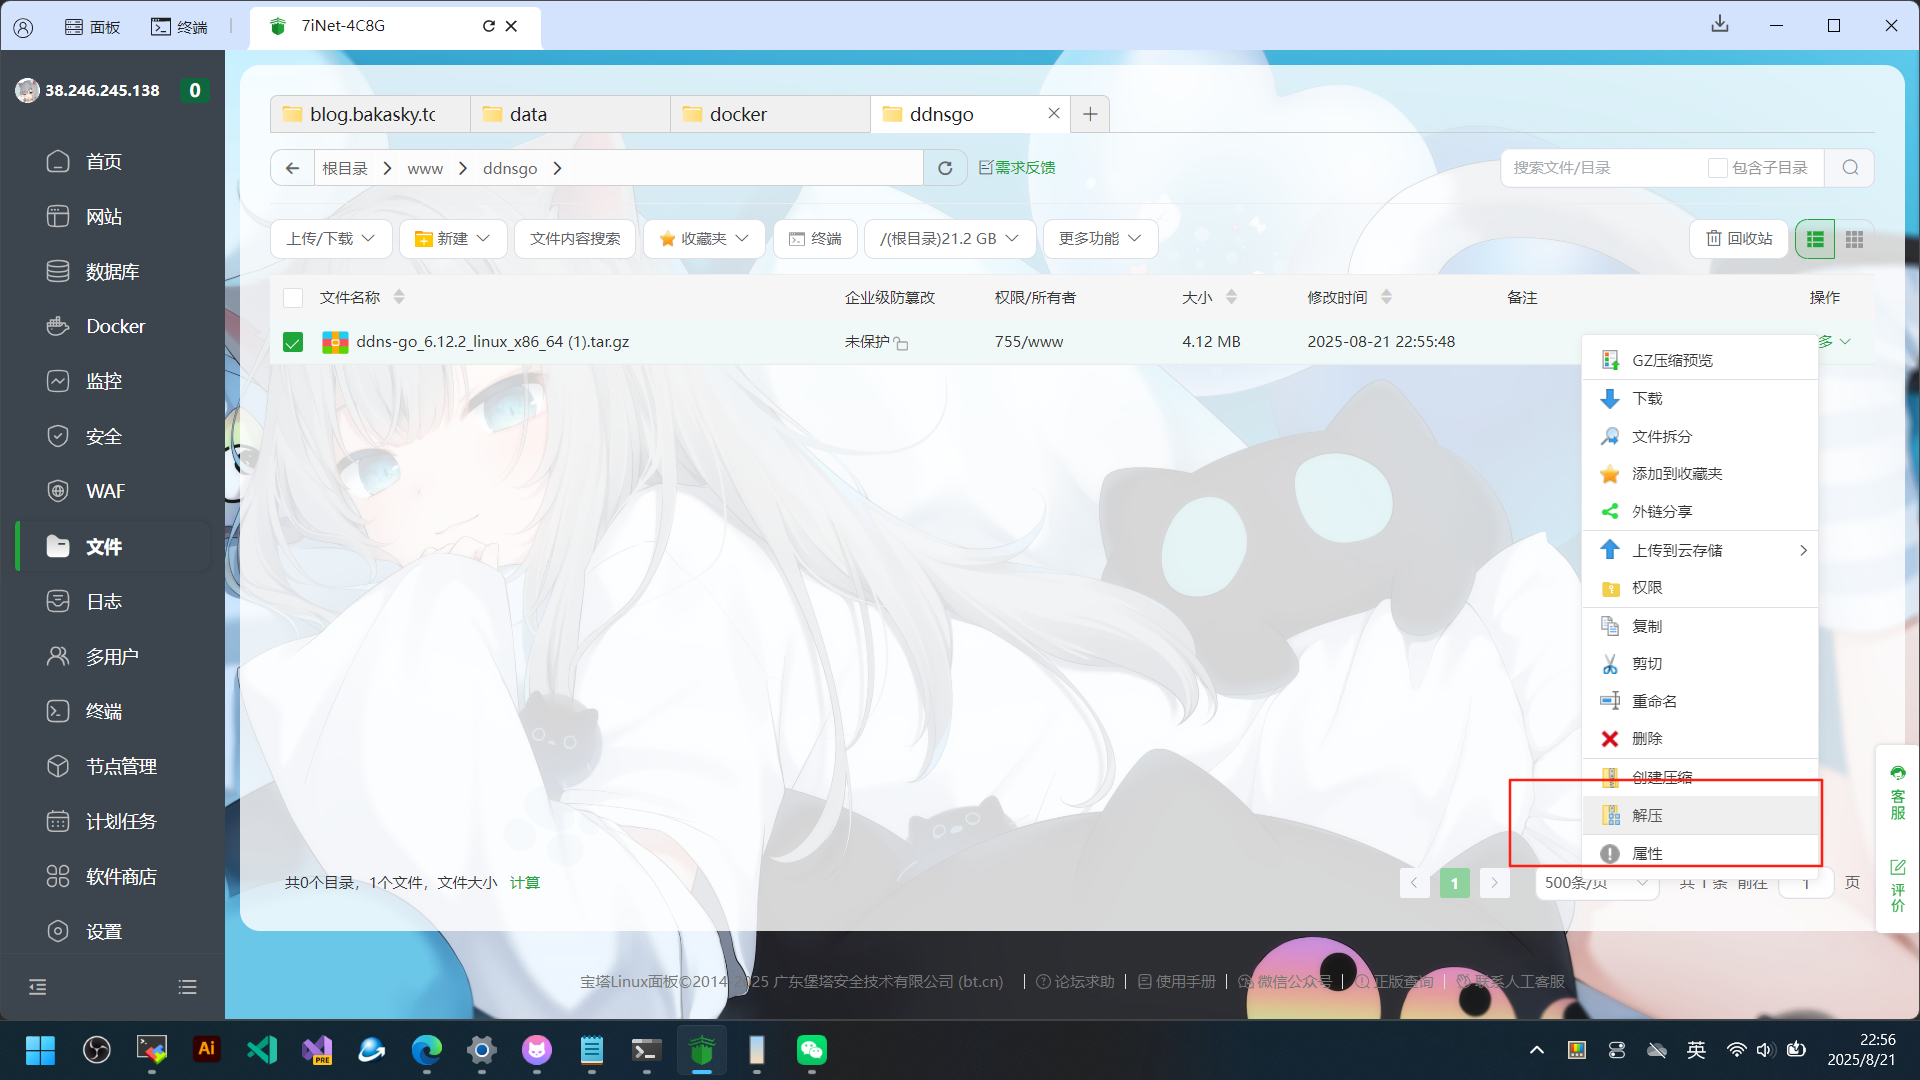Select 解压 from the context menu

(1647, 816)
